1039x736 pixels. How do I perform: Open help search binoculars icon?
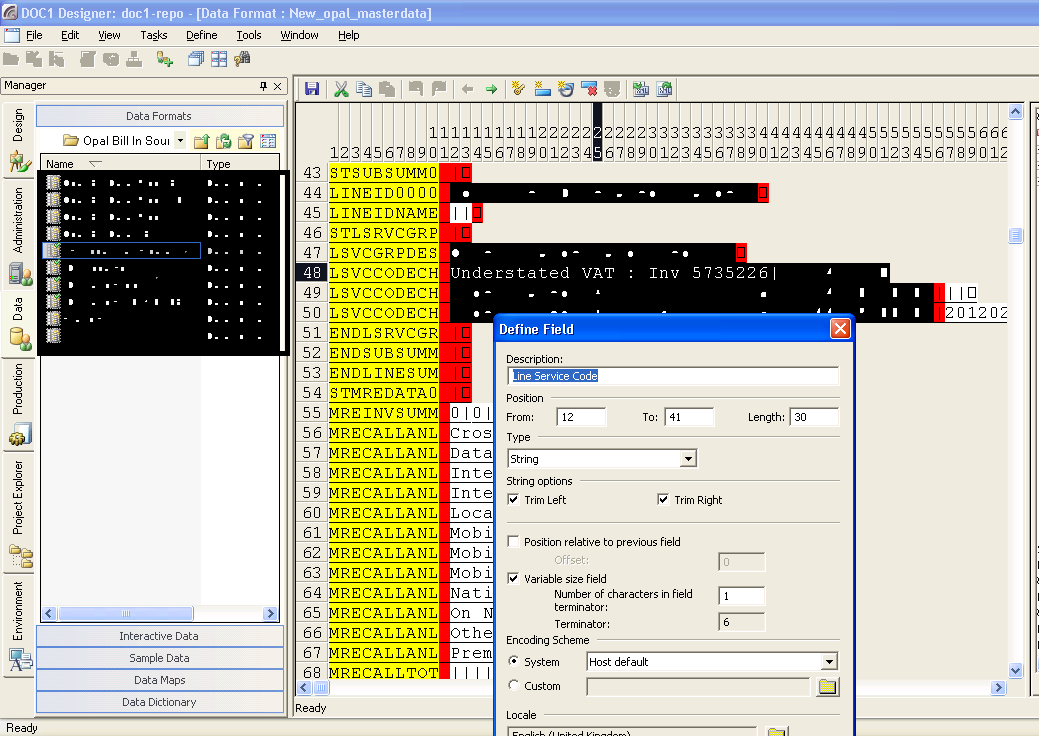[243, 60]
